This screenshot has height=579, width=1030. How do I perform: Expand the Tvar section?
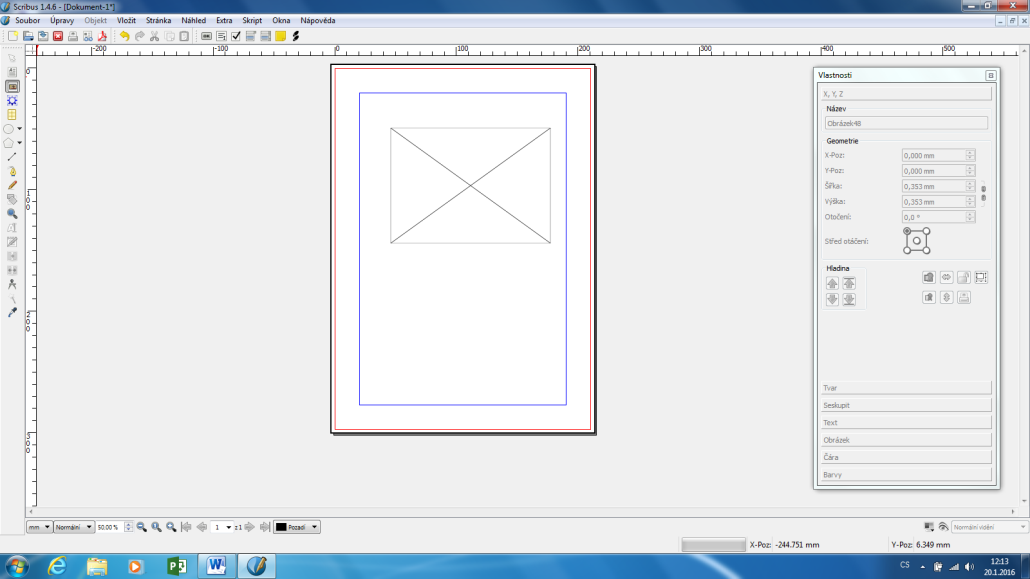[x=906, y=388]
